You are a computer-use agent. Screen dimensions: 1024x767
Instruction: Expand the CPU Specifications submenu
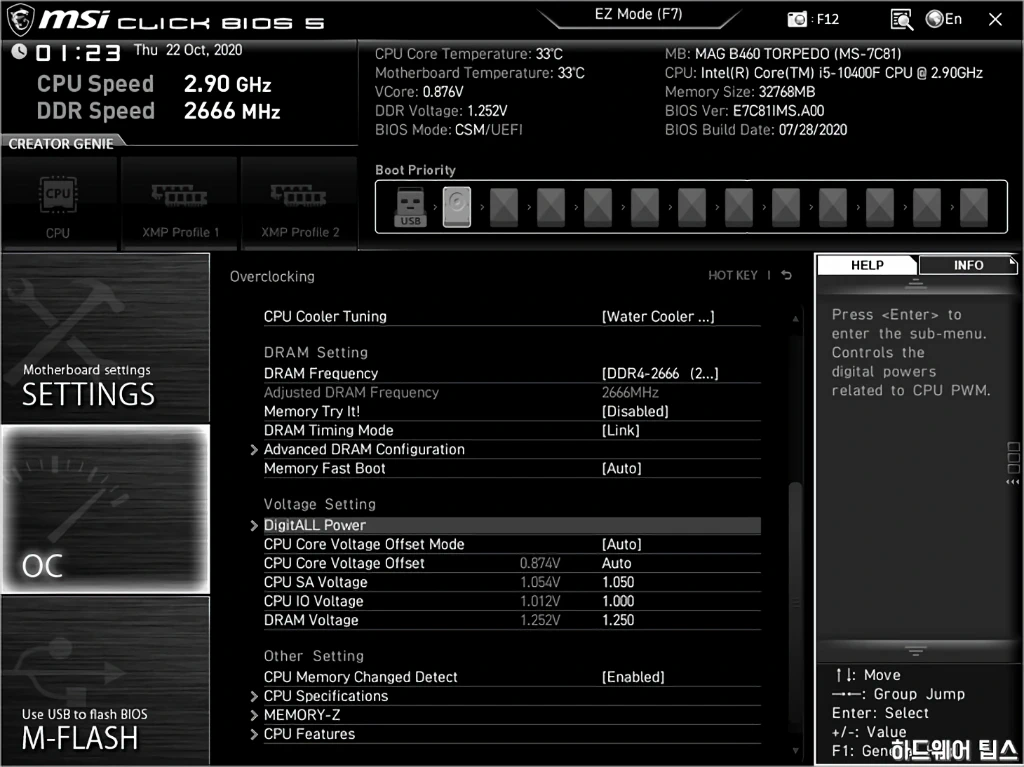(512, 696)
